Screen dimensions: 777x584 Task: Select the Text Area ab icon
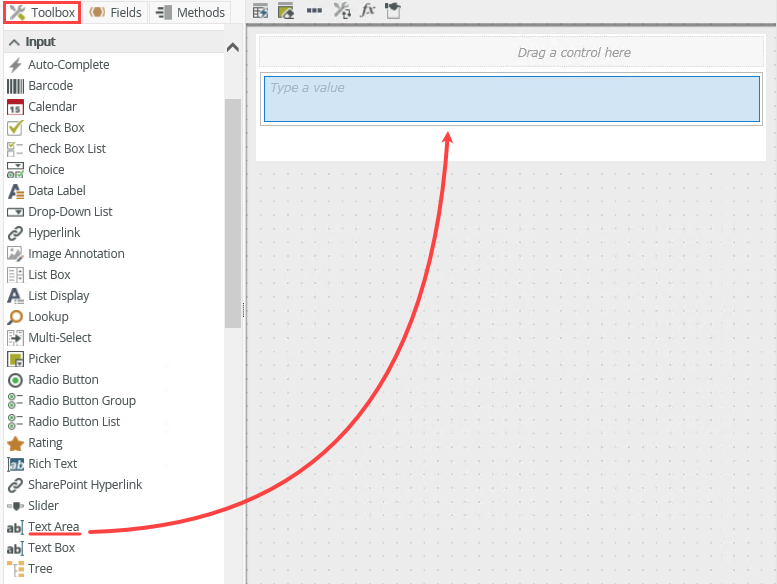click(x=15, y=528)
